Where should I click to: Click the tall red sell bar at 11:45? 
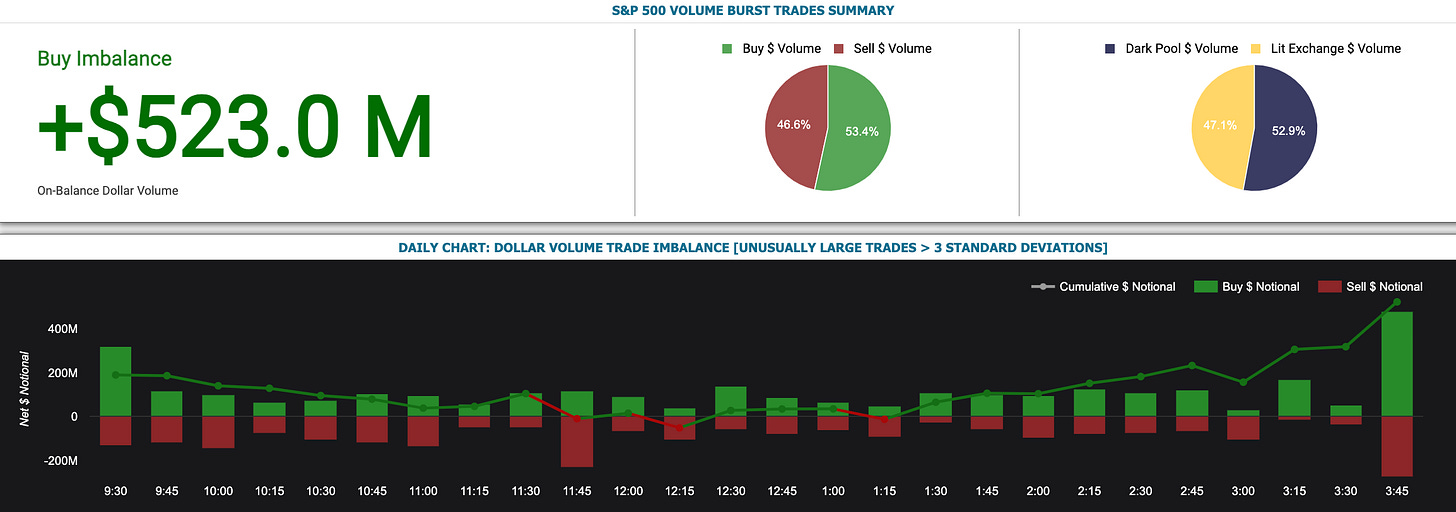577,441
